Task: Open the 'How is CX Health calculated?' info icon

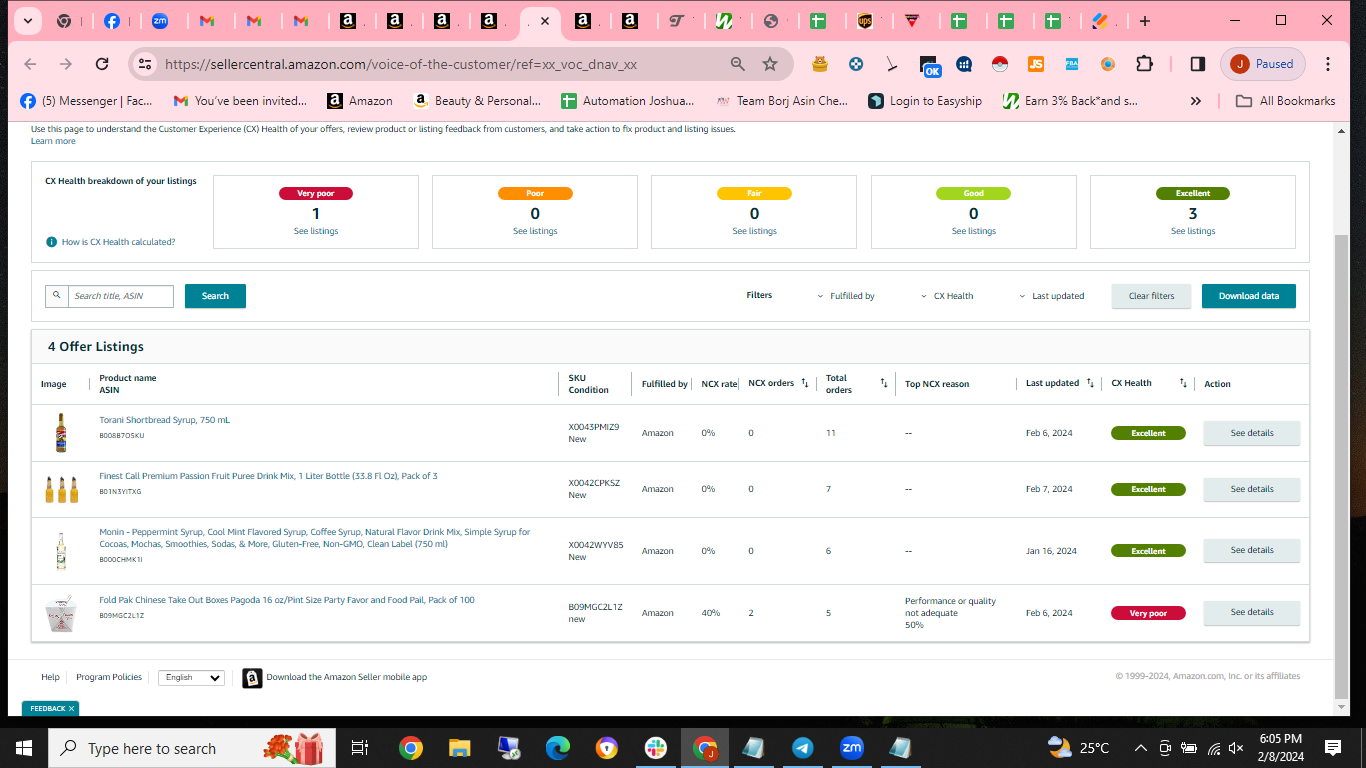Action: (51, 242)
